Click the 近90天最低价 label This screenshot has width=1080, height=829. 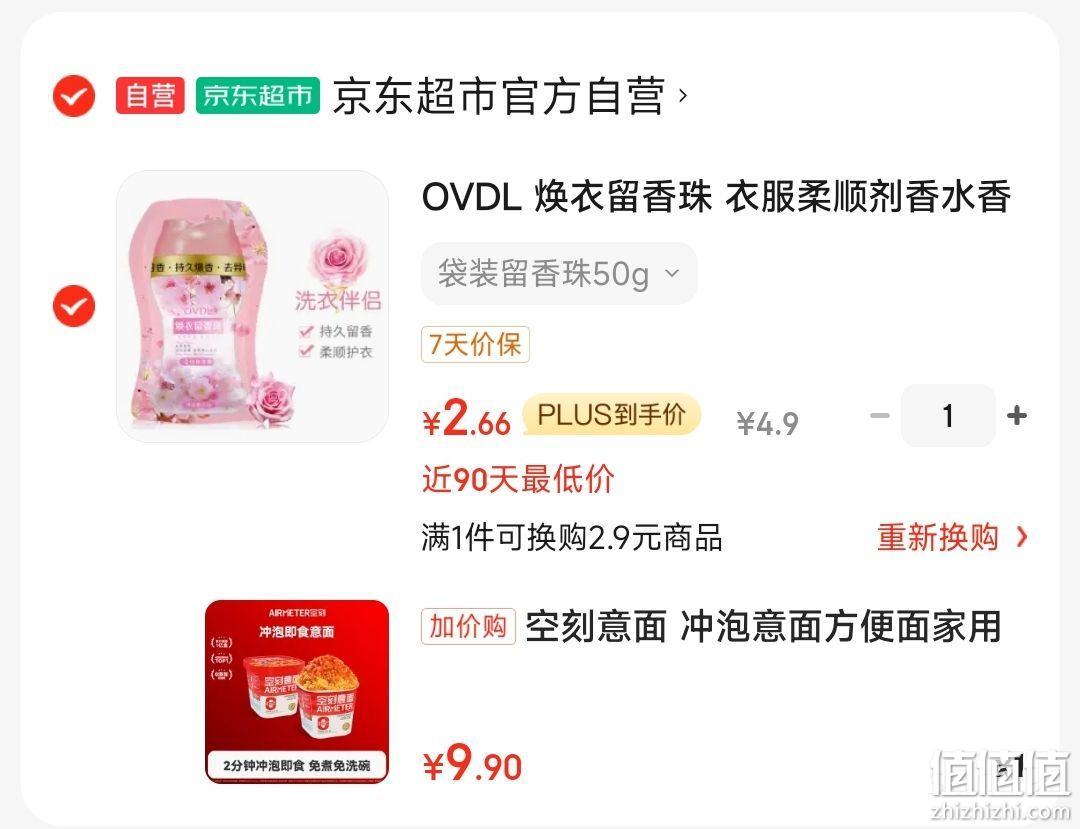point(518,479)
